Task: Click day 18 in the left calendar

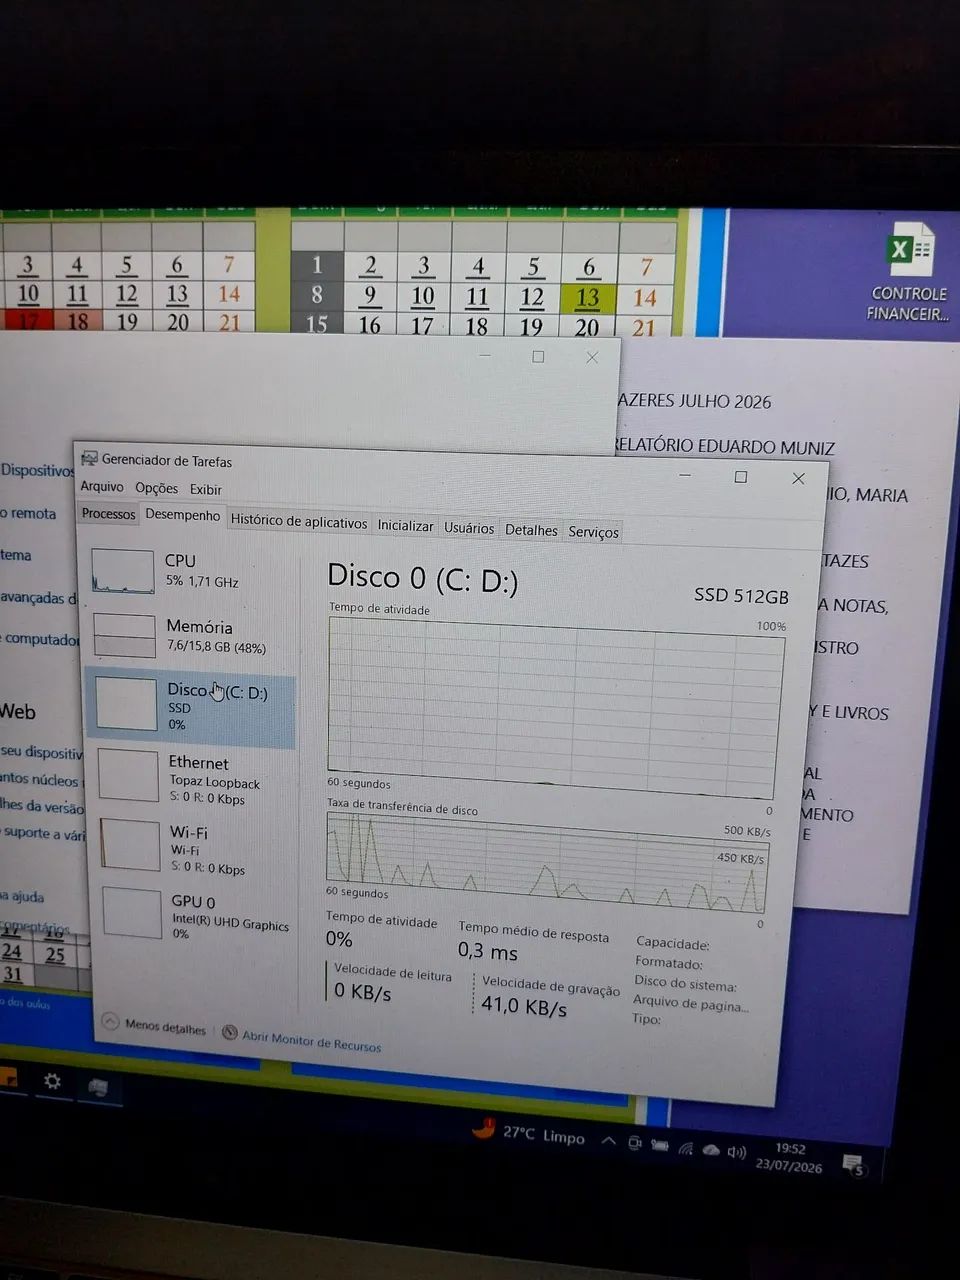Action: click(x=78, y=321)
